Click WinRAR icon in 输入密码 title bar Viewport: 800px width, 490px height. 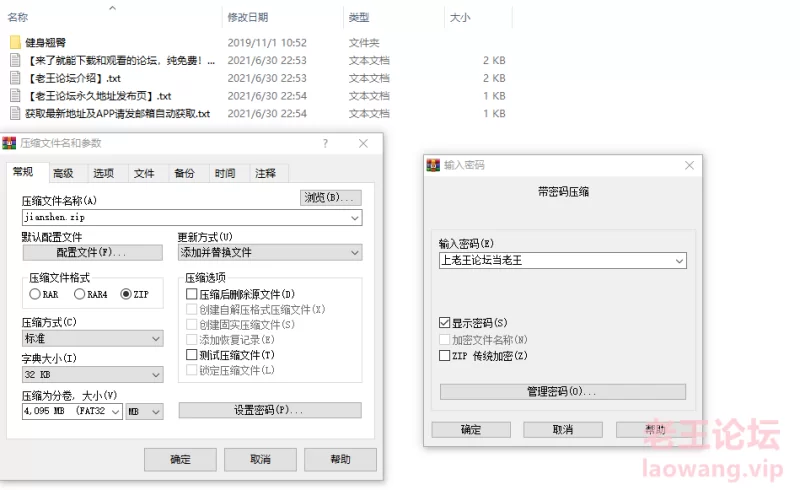[433, 165]
